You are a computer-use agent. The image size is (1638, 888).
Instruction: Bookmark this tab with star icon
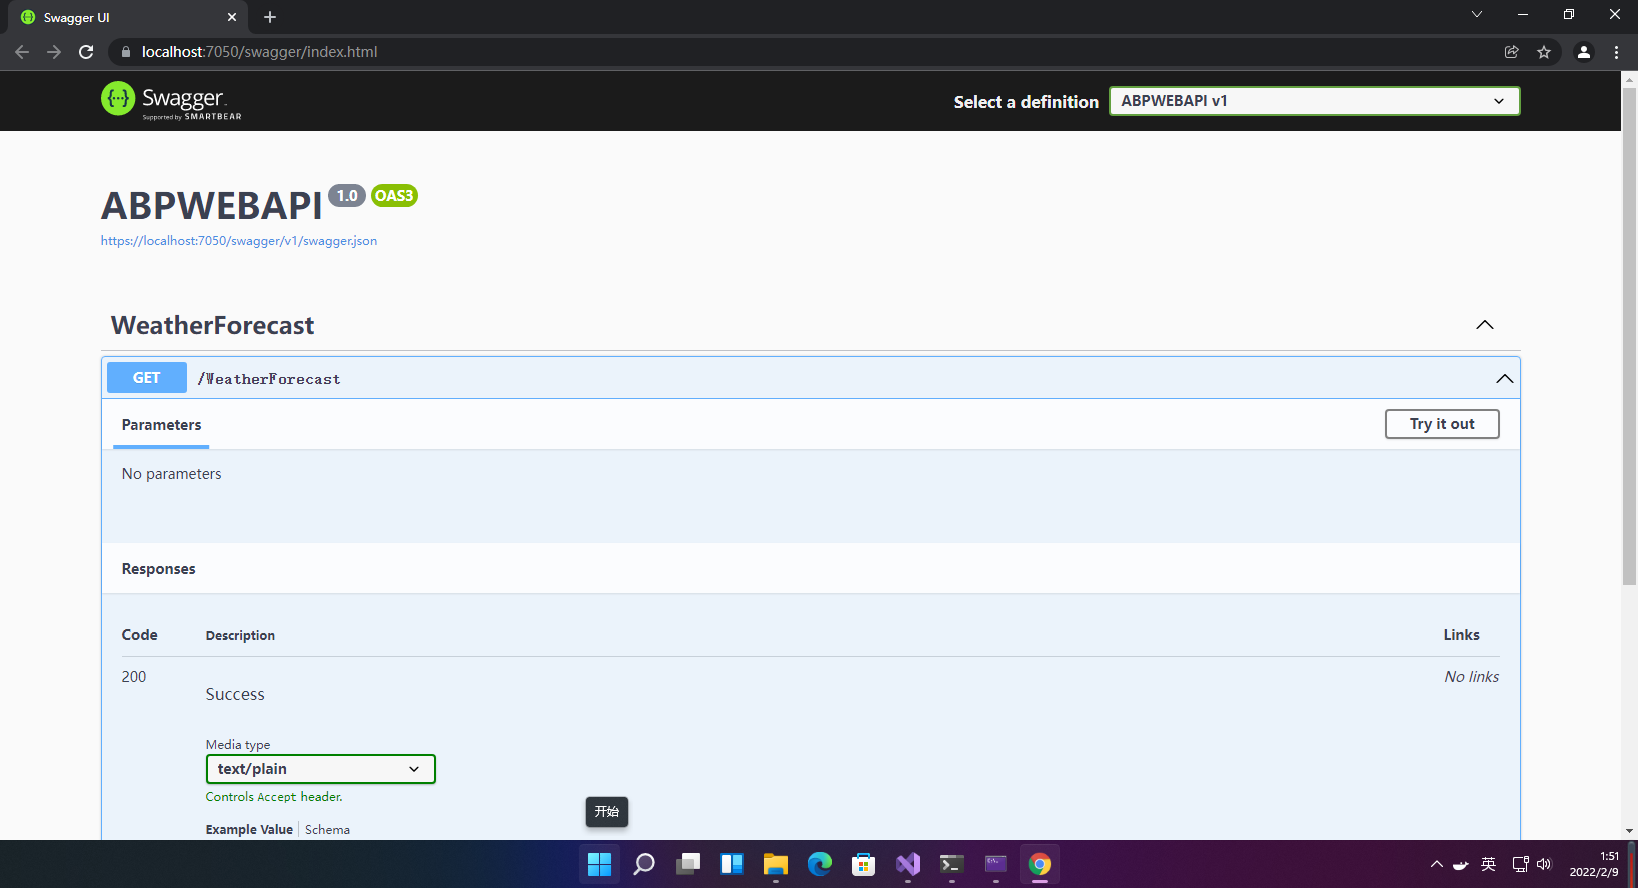tap(1544, 52)
